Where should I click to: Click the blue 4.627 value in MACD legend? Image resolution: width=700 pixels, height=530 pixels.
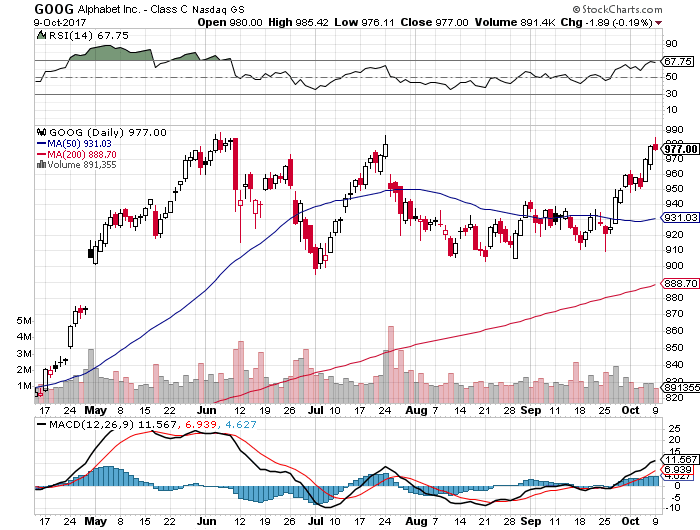[x=241, y=424]
